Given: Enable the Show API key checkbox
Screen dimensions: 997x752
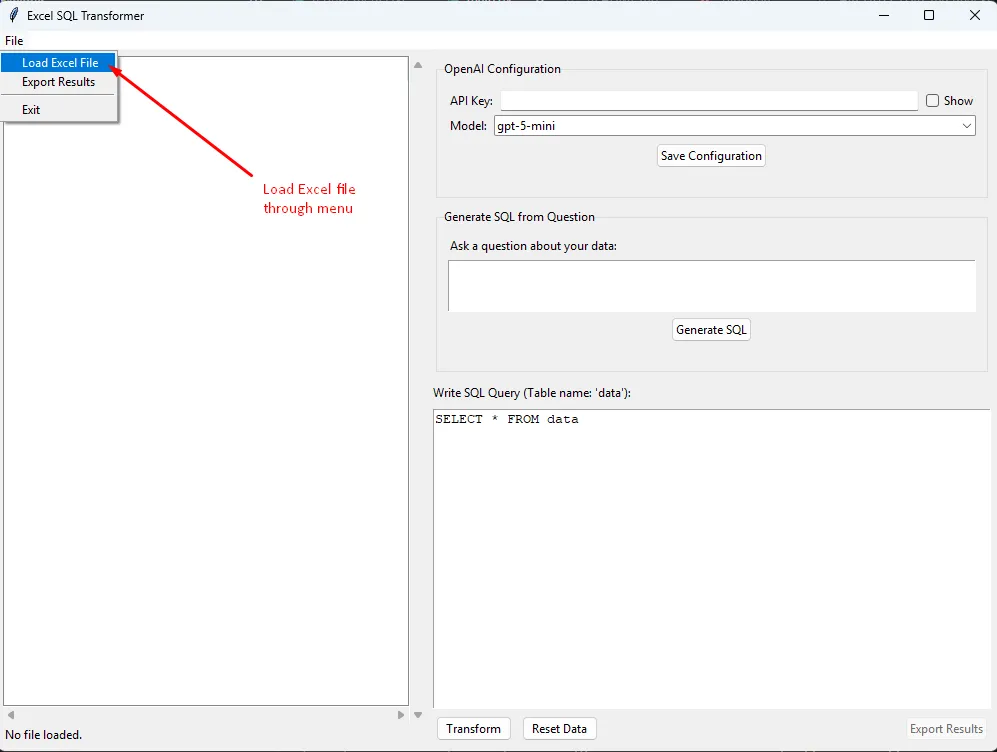Looking at the screenshot, I should tap(932, 101).
